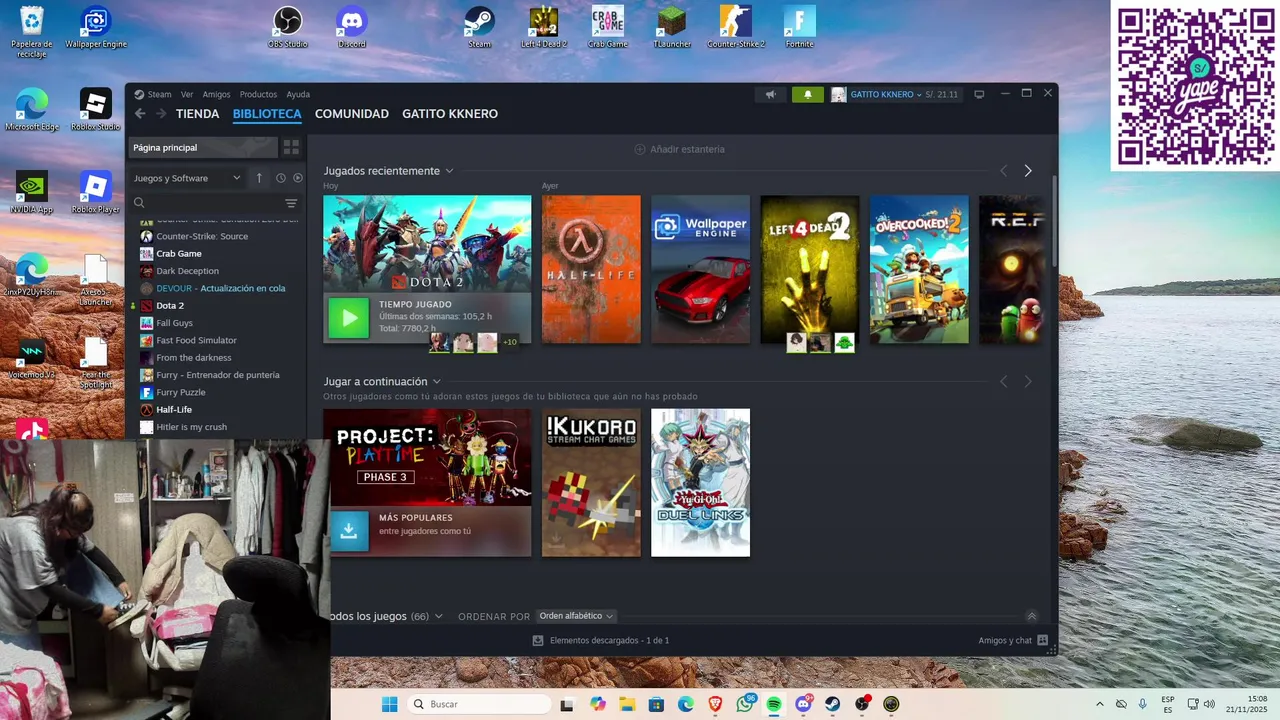Open the GATITO KKNERO profile tab
1280x720 pixels.
point(450,114)
